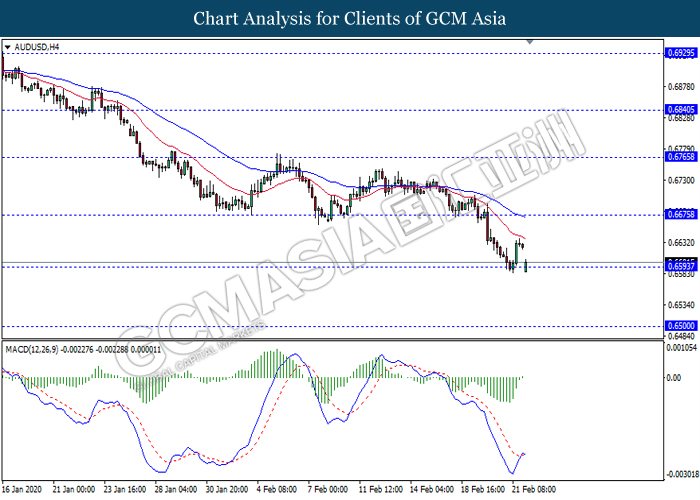Click the arrow icon beside AUDUSD,H4

[x=8, y=47]
